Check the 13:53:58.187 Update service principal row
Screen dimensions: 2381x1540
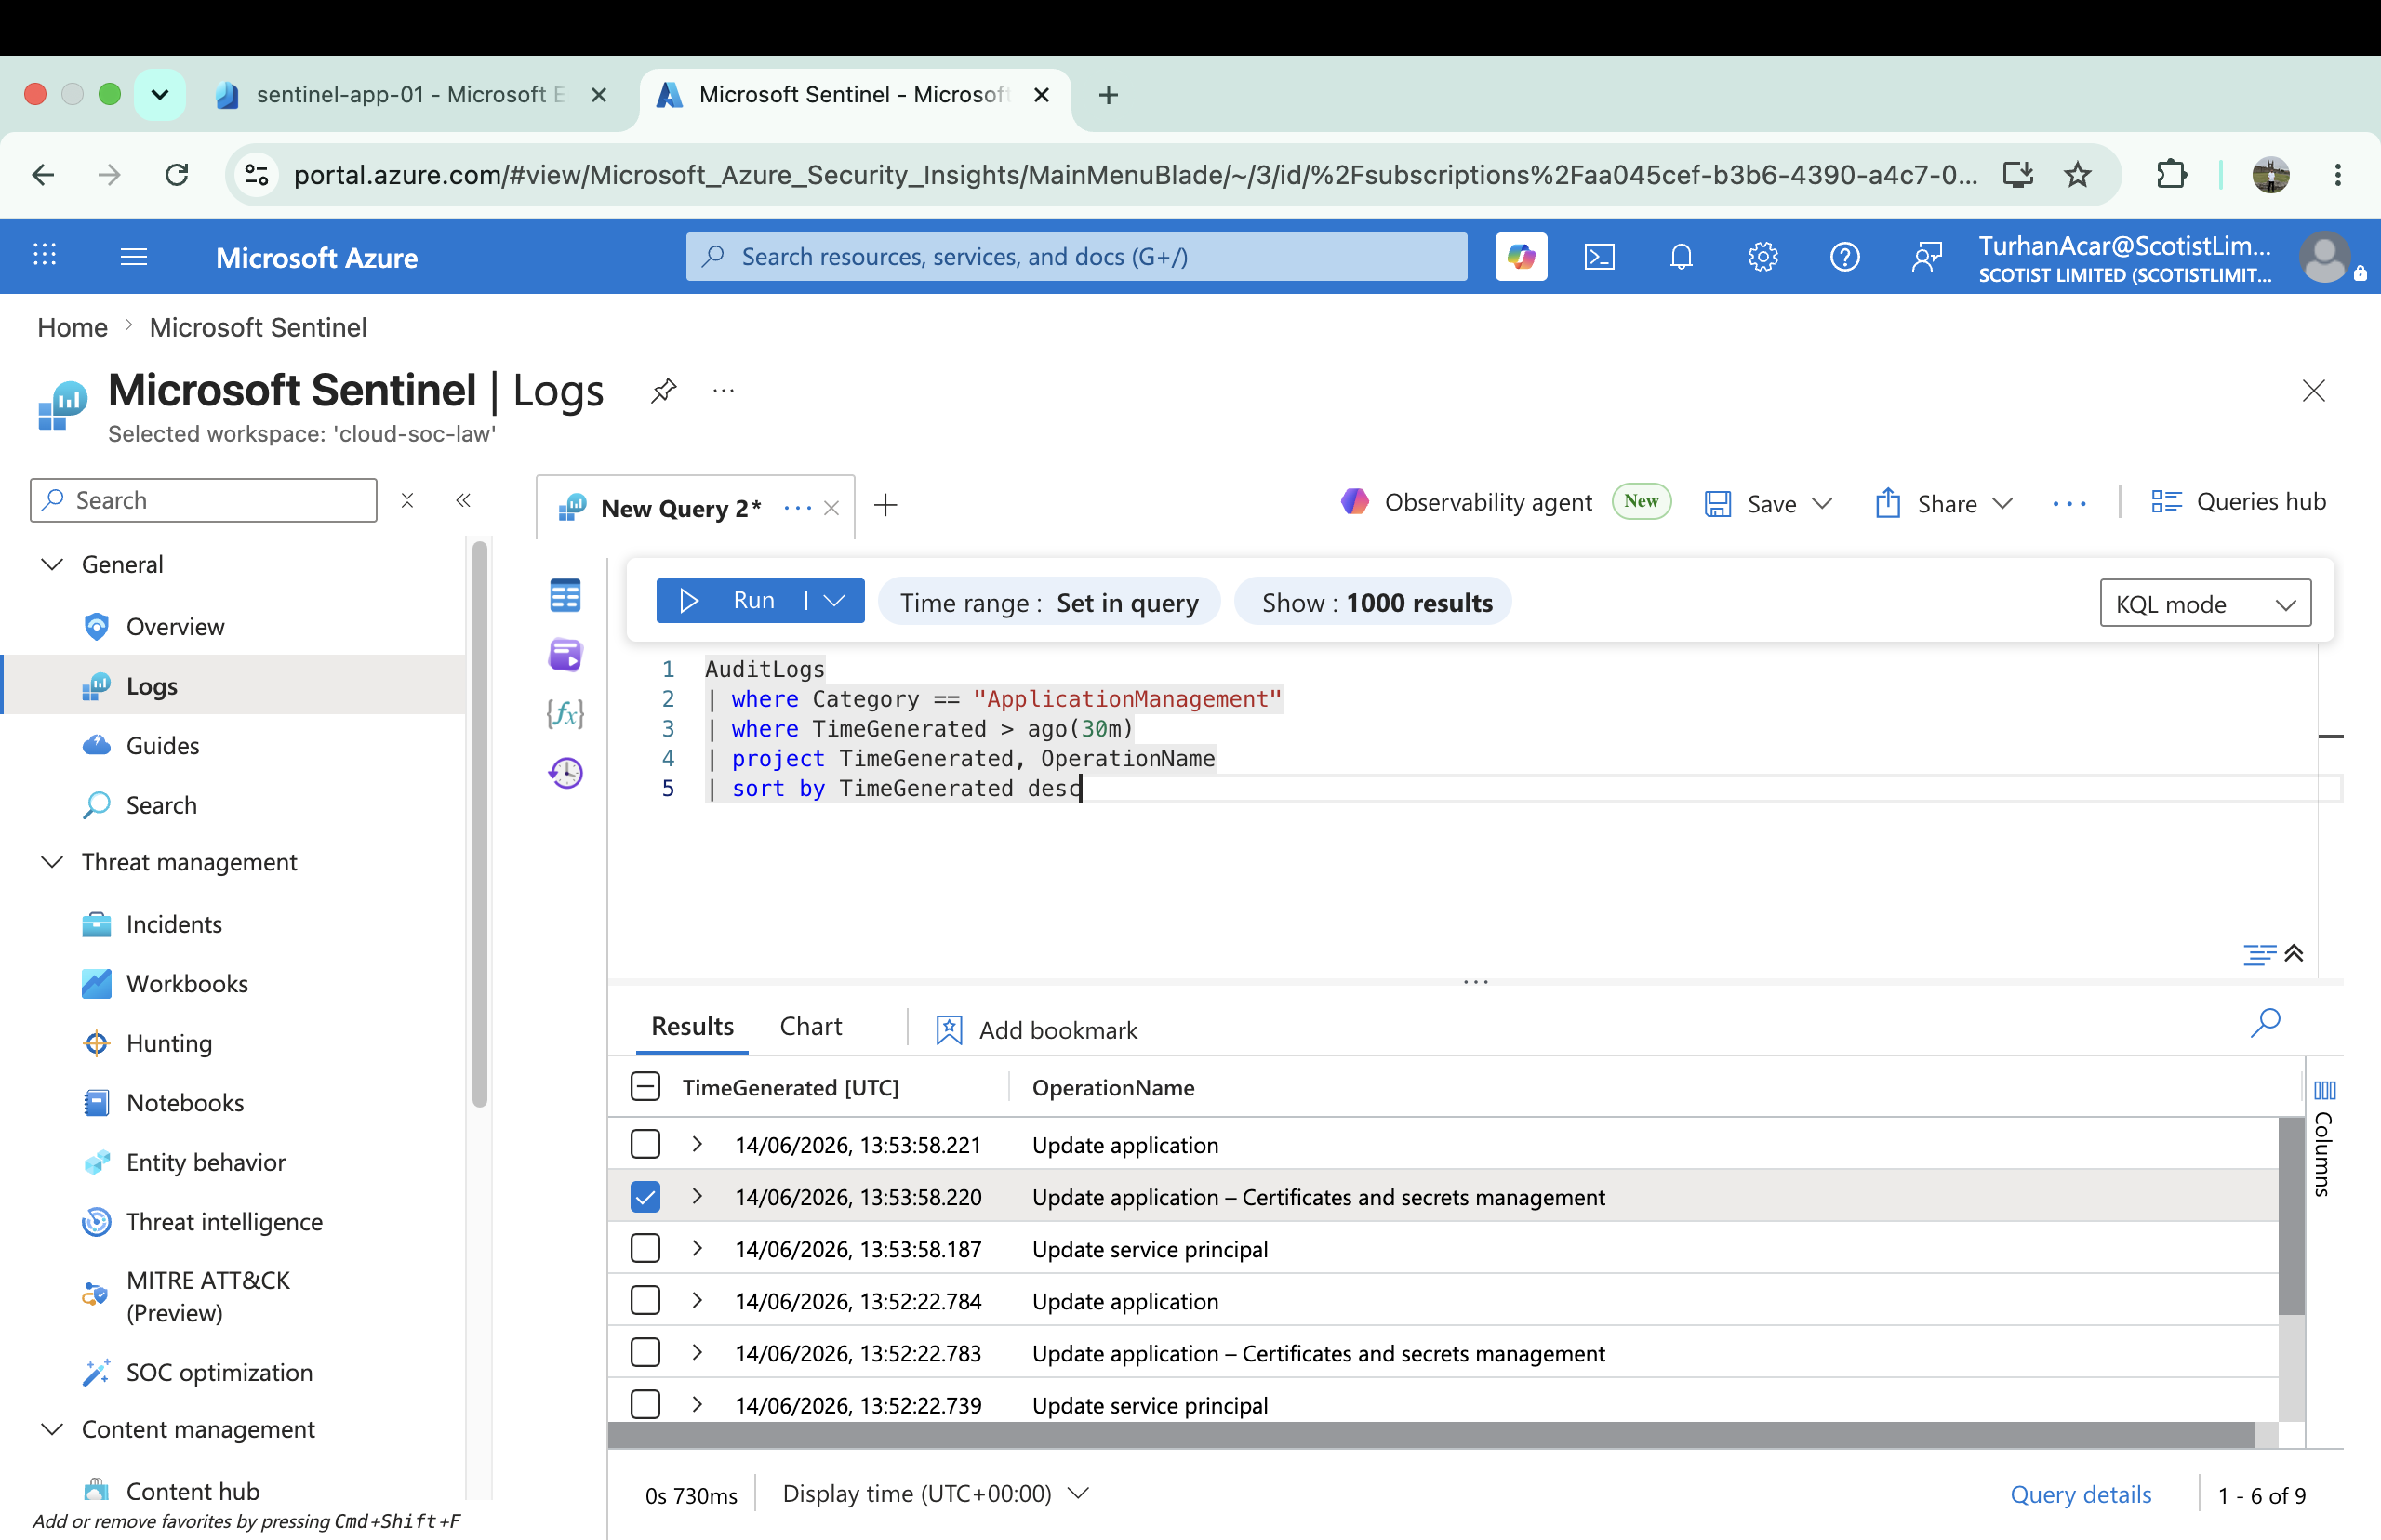click(x=645, y=1248)
